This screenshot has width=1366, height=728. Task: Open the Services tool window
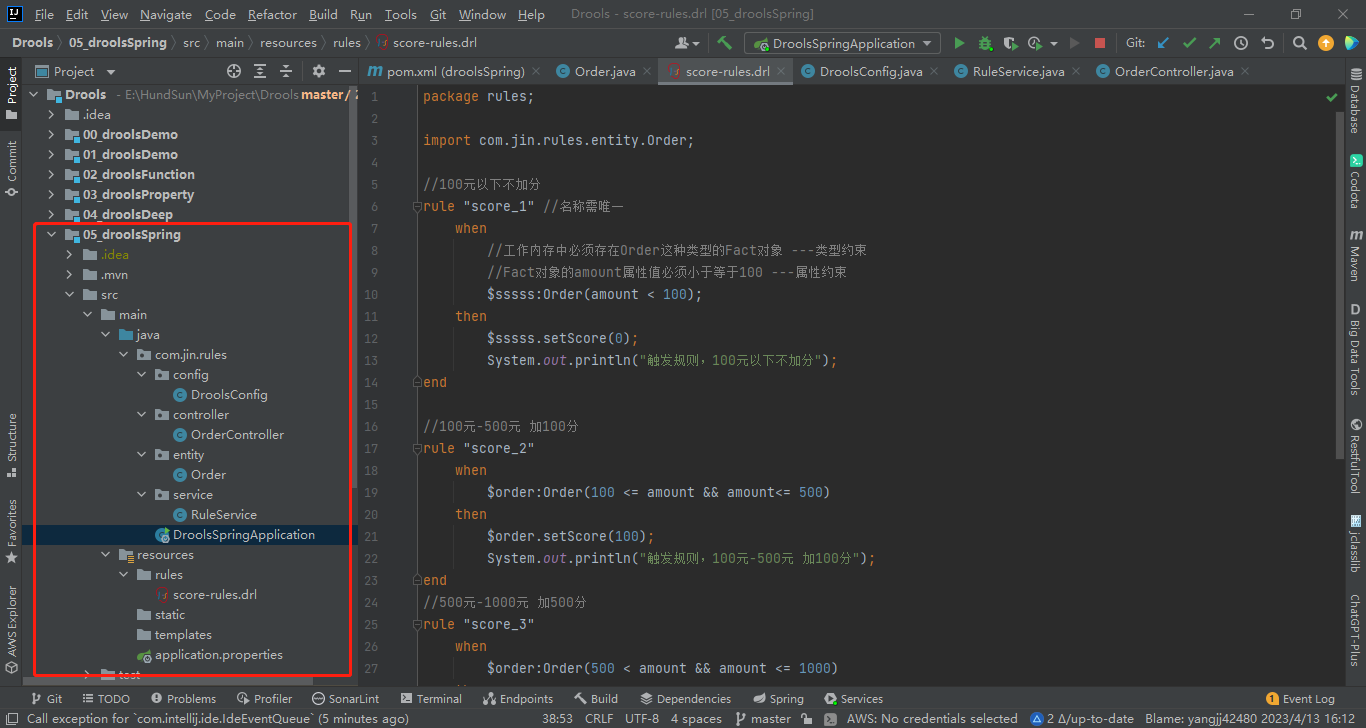coord(854,699)
